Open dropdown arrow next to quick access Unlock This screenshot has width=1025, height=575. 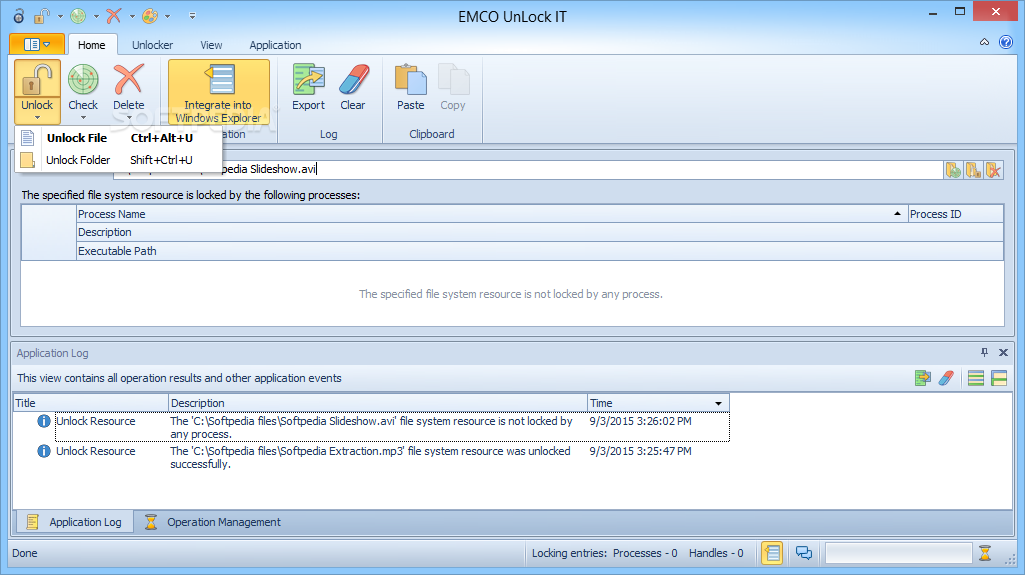[x=60, y=16]
